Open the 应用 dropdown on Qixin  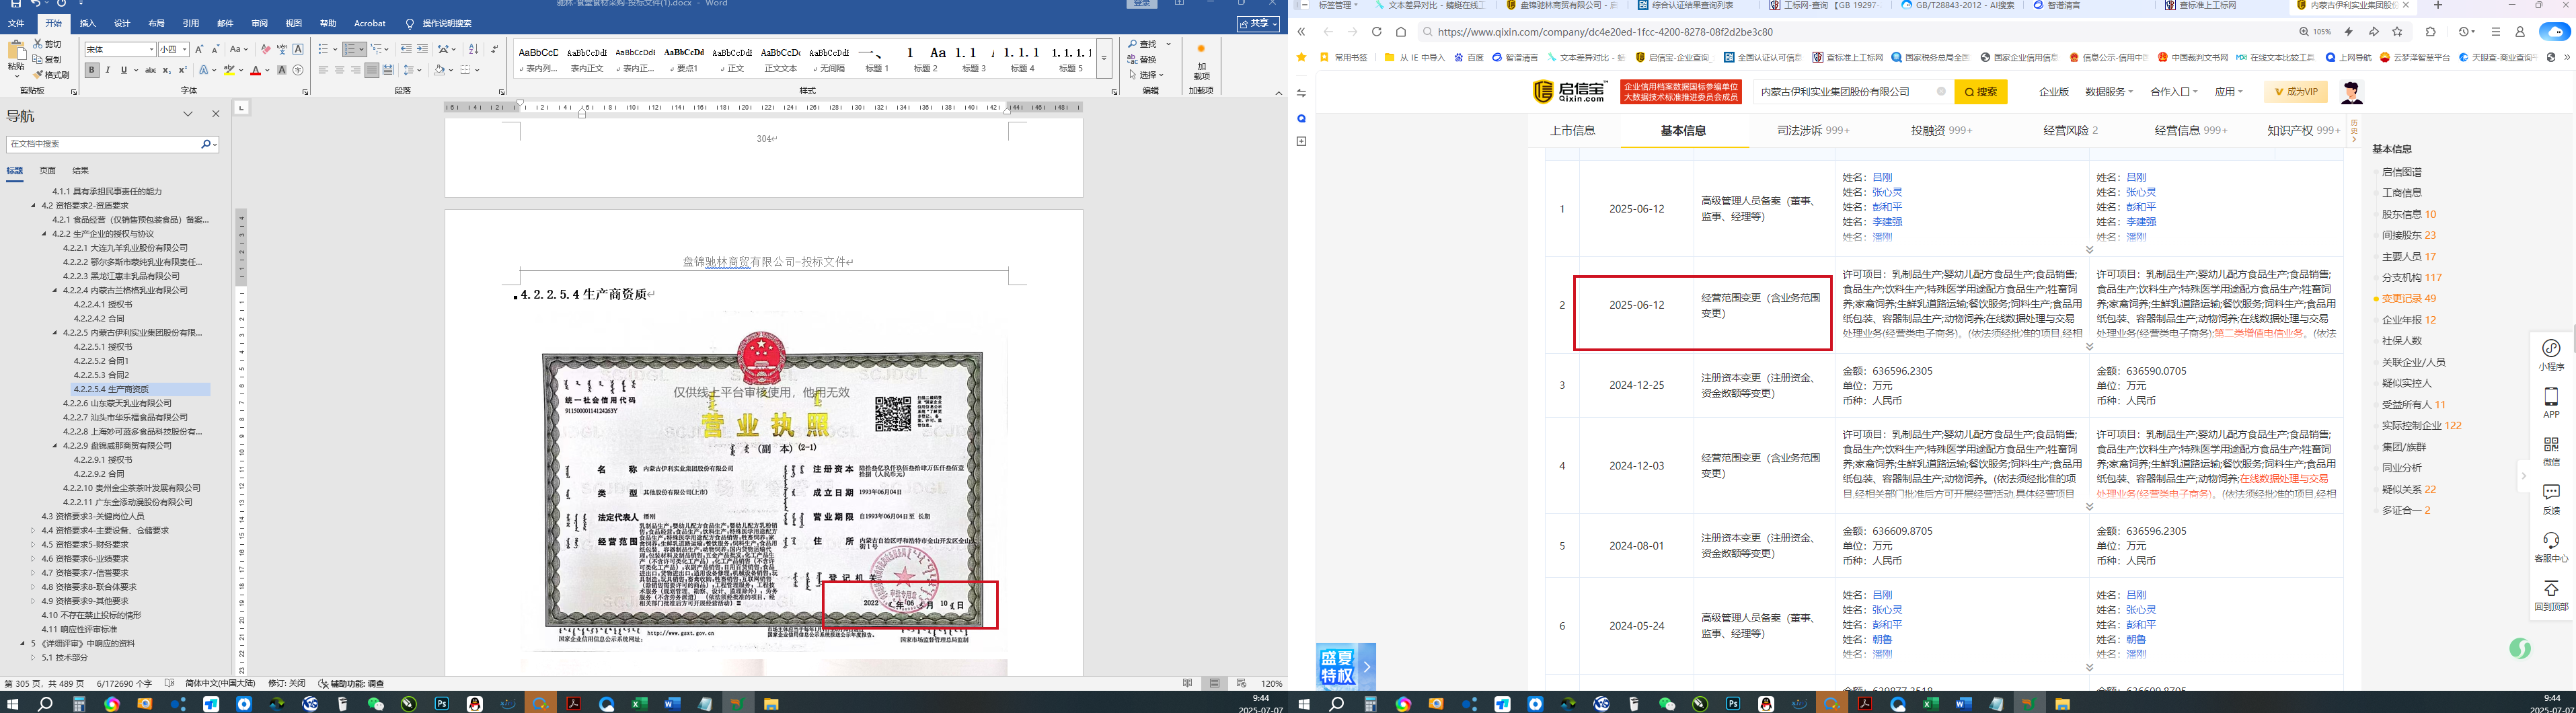2228,92
